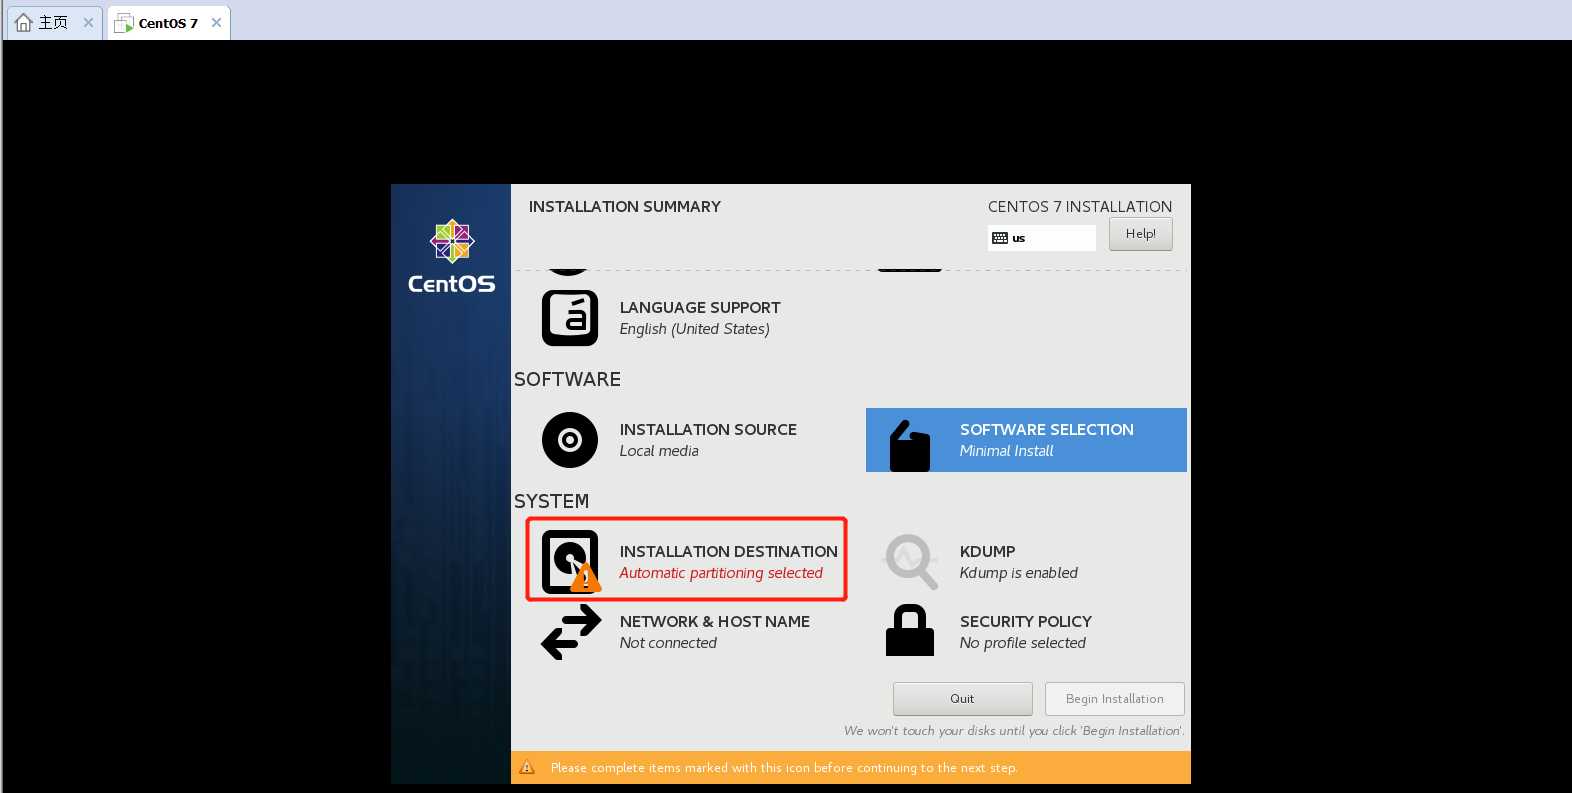Open SOFTWARE SELECTION spoke
The image size is (1572, 793).
tap(1026, 440)
